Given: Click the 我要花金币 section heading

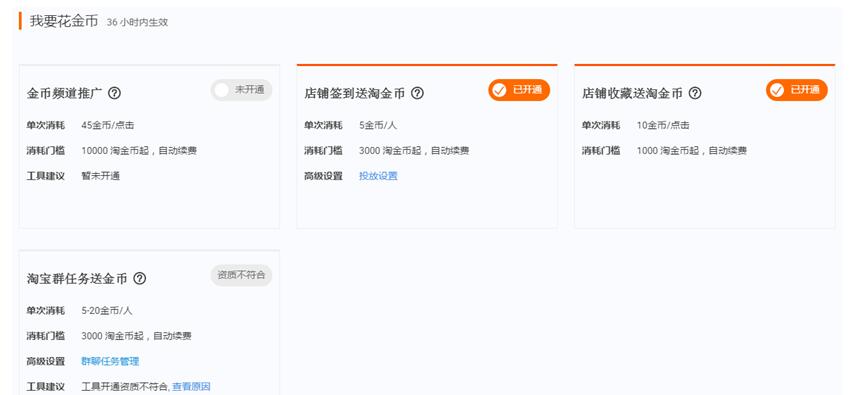Looking at the screenshot, I should (x=64, y=21).
